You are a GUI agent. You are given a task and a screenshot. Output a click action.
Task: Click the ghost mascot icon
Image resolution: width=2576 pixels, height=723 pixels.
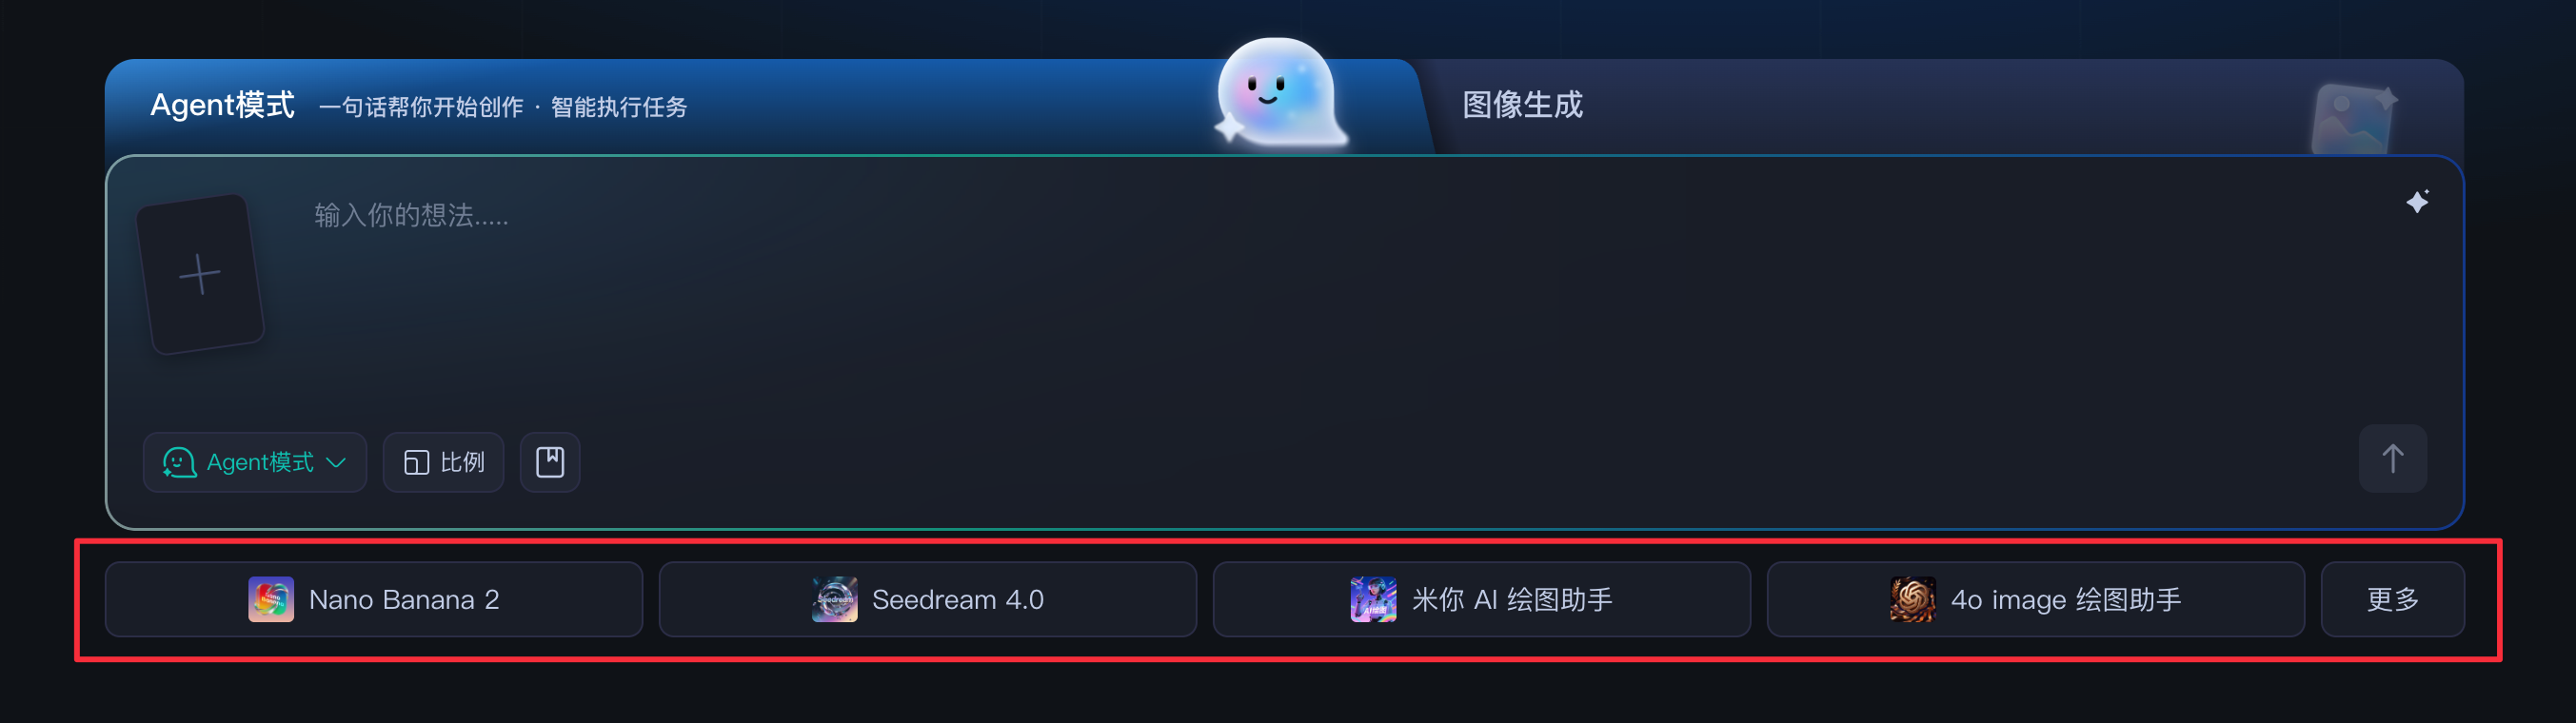click(x=1279, y=93)
